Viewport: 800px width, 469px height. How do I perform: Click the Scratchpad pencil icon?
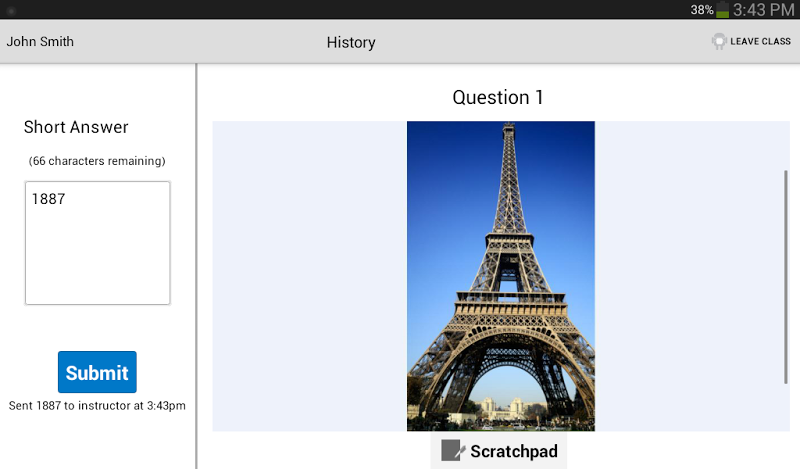[x=453, y=451]
